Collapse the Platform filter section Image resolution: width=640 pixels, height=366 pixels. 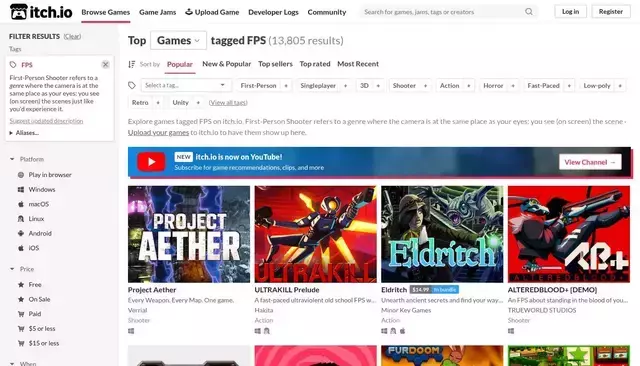27,159
